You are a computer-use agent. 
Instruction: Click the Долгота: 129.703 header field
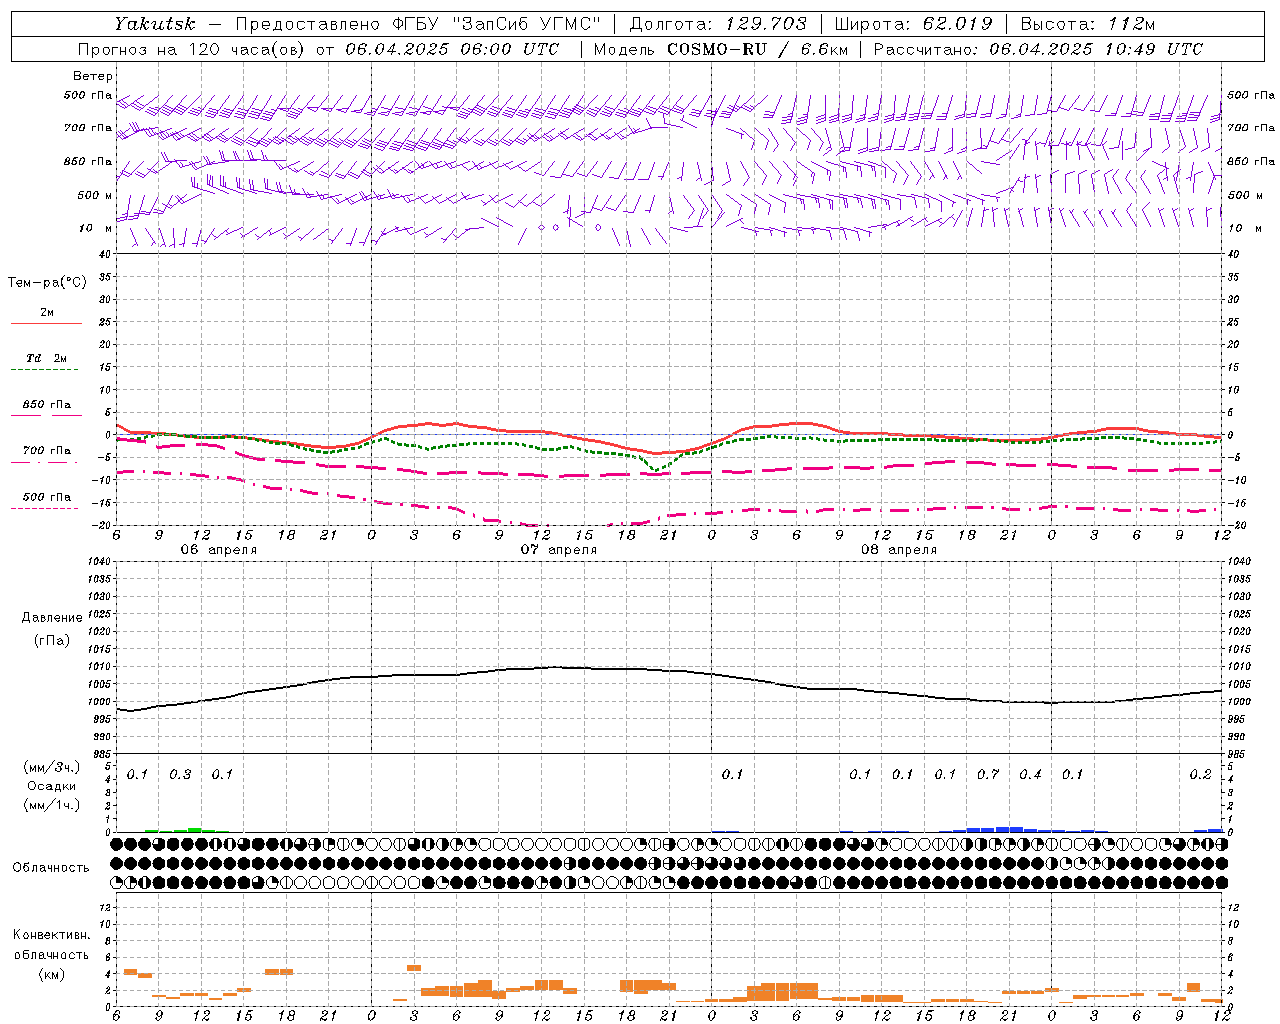[x=717, y=23]
